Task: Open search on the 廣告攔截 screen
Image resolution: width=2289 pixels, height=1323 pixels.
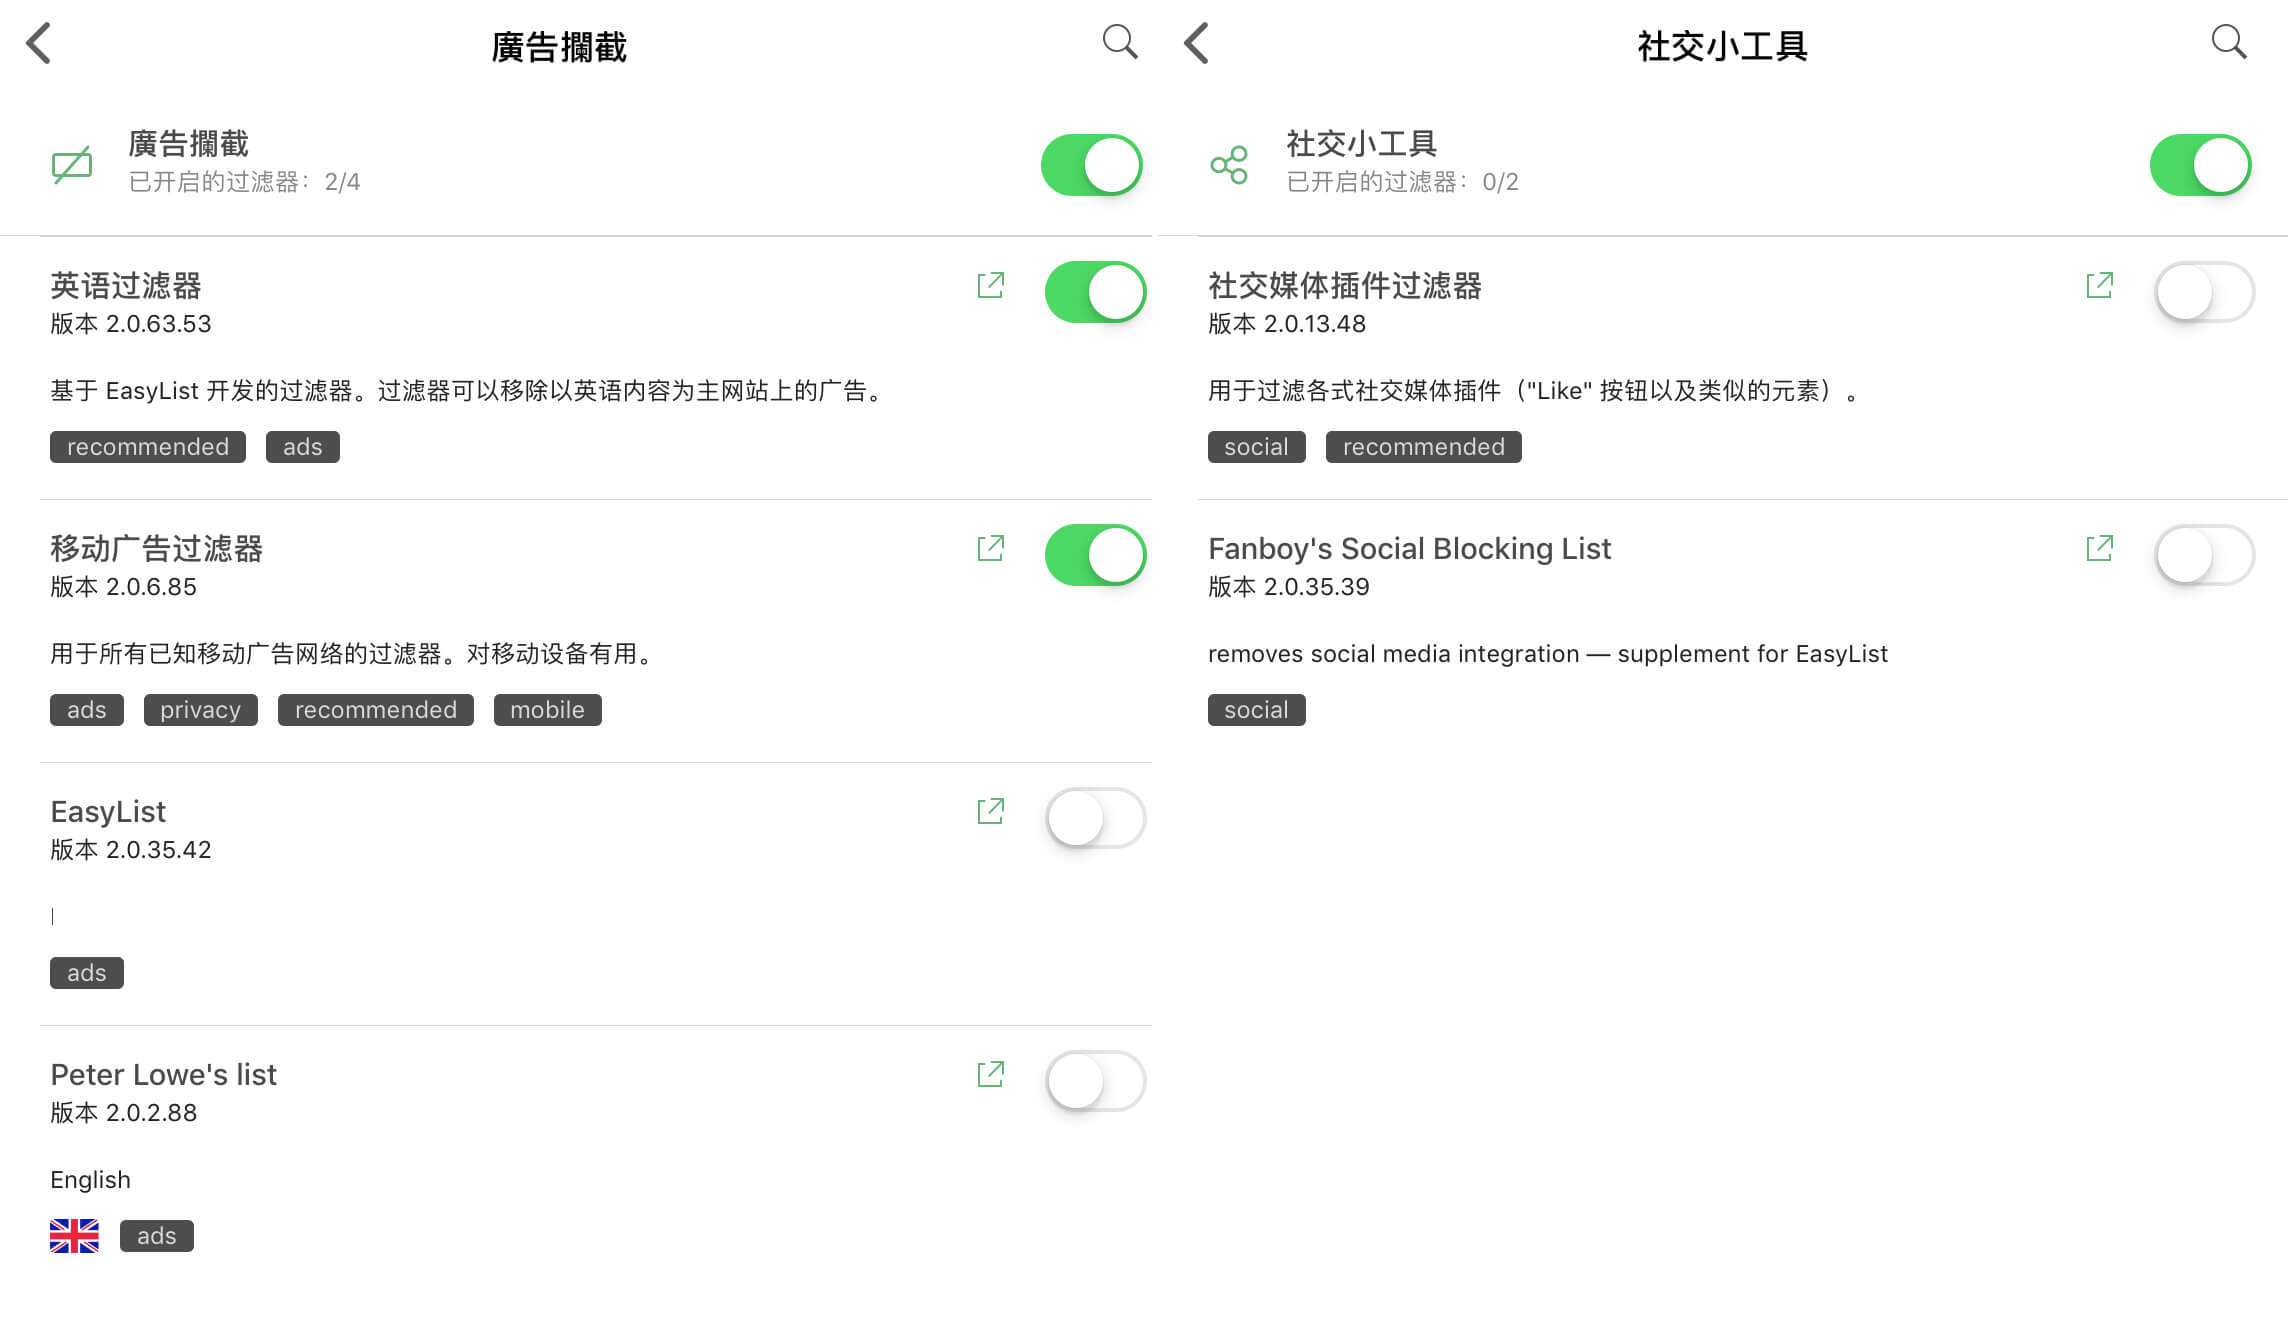Action: pyautogui.click(x=1118, y=42)
